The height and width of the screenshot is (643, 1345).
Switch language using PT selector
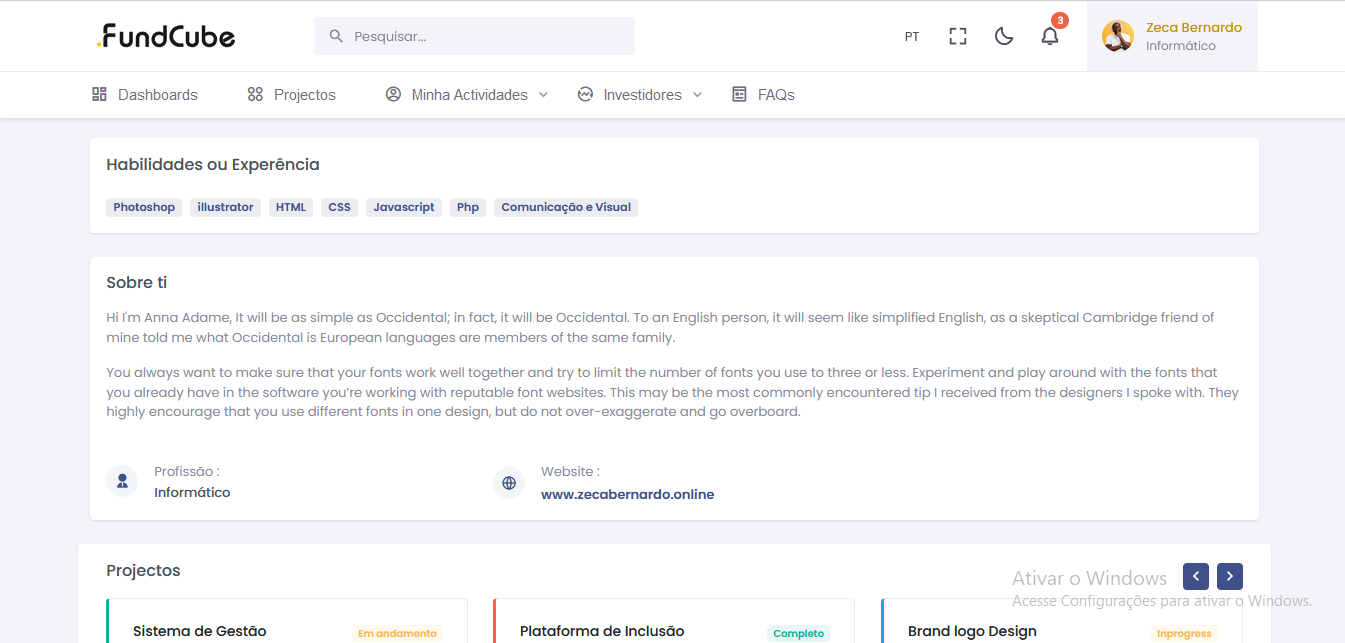coord(911,37)
